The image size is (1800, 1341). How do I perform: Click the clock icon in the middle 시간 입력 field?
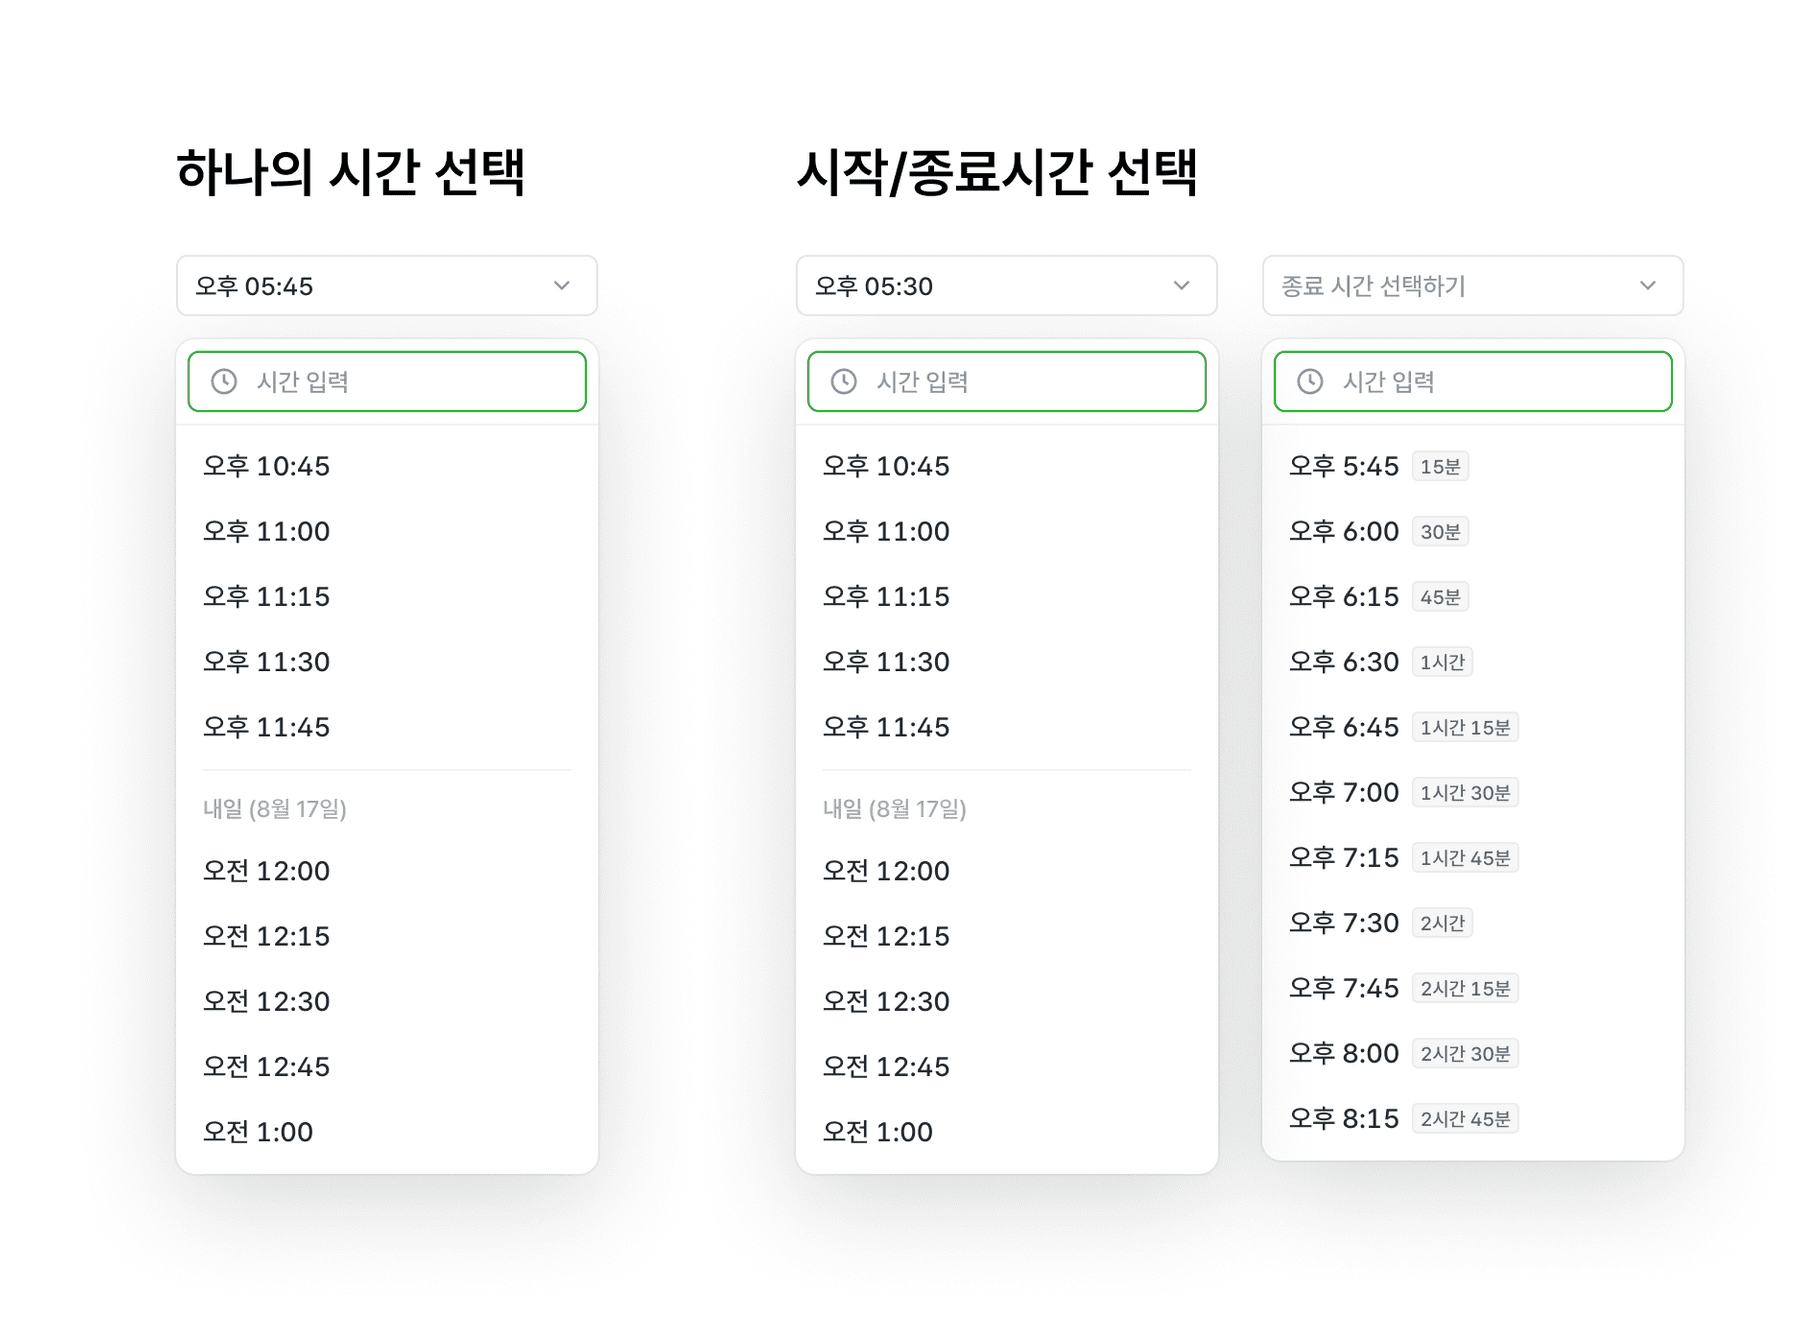843,381
